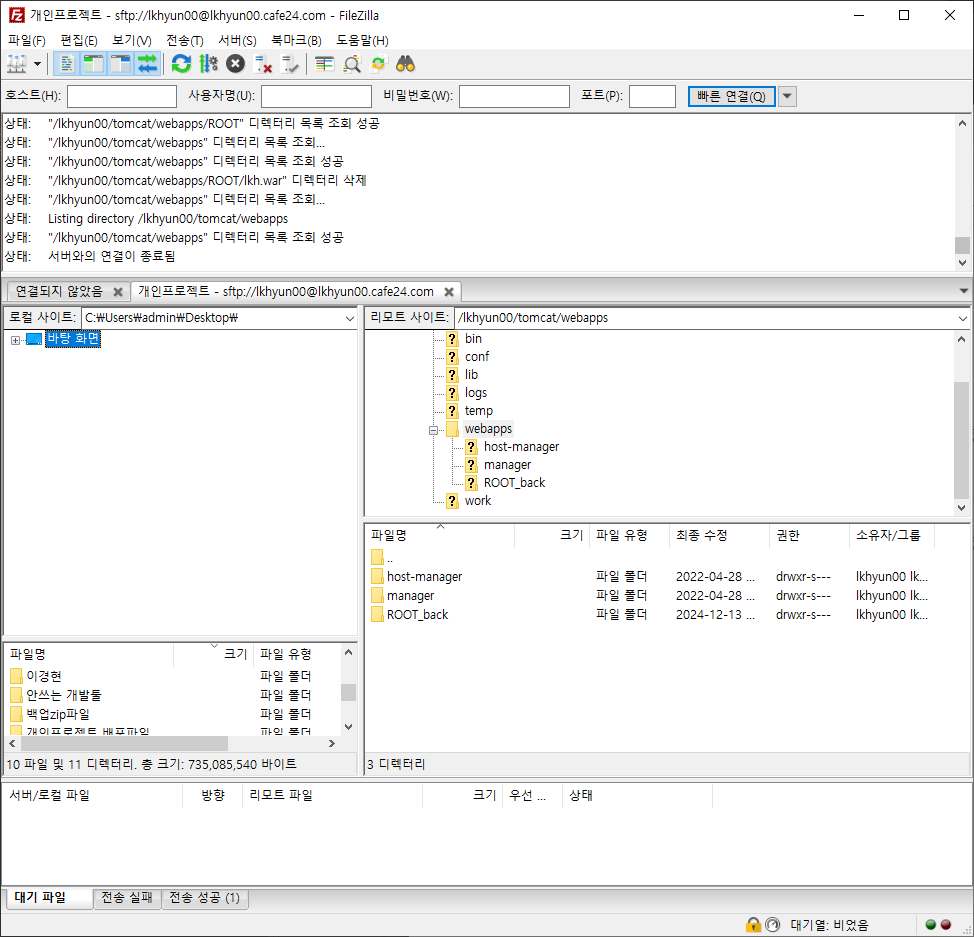This screenshot has width=974, height=937.
Task: Select bin folder in remote tree
Action: [473, 339]
